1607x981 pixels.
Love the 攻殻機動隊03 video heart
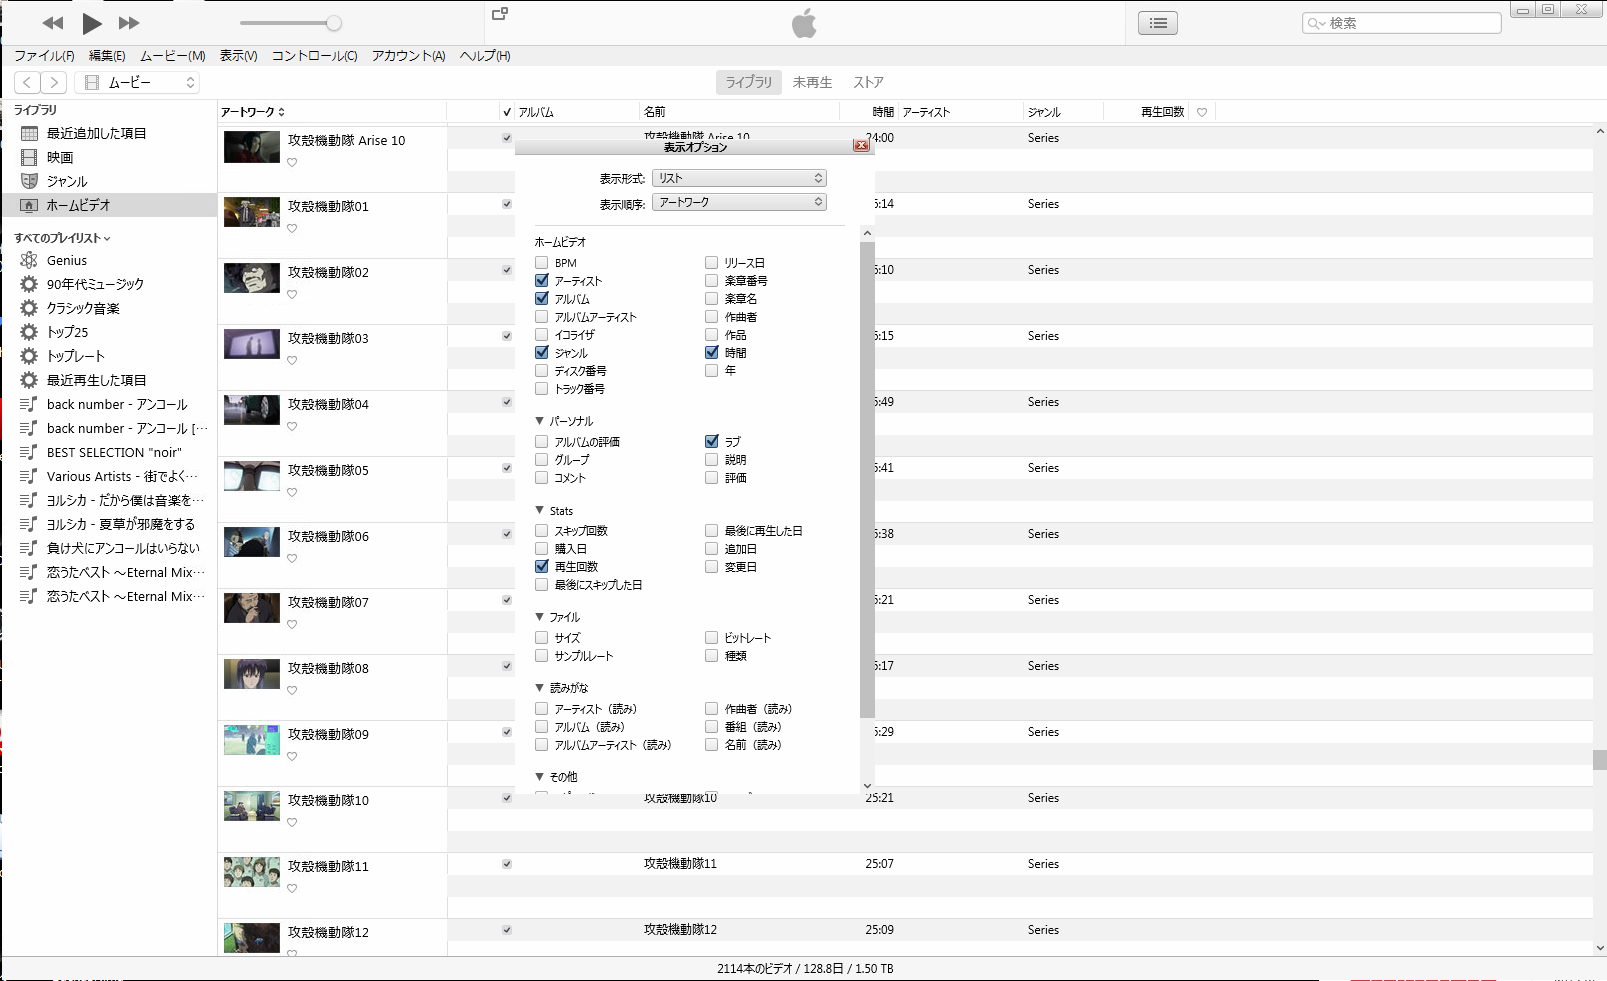pos(292,360)
